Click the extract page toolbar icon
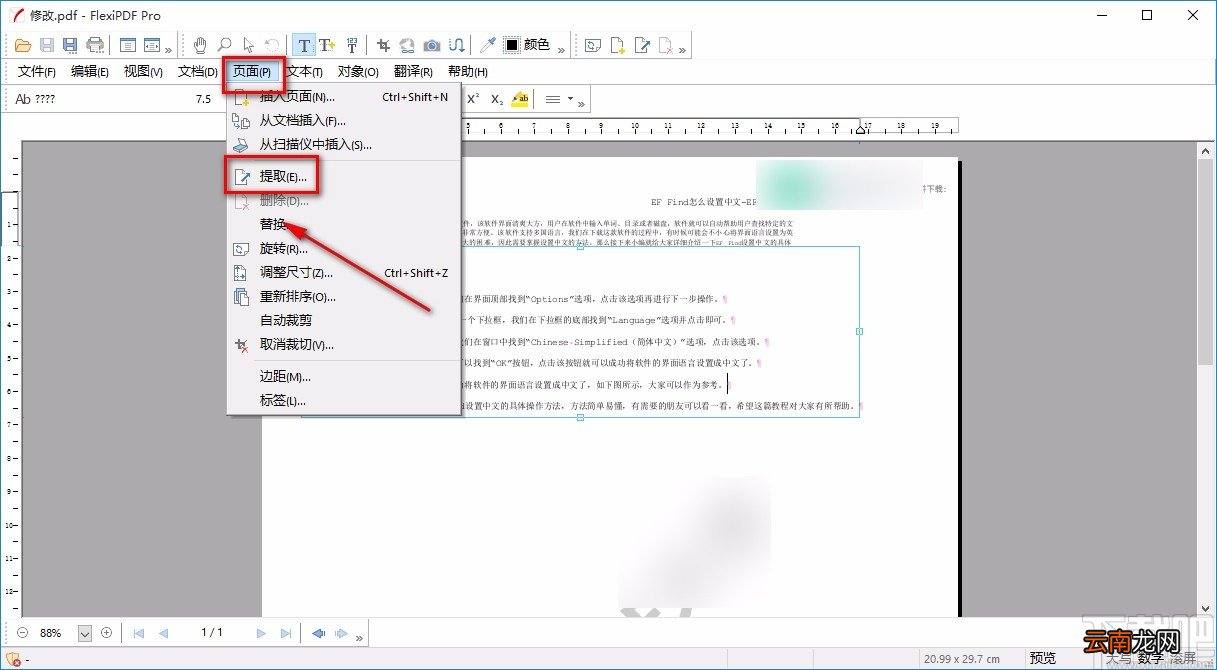Viewport: 1217px width, 670px height. [642, 45]
